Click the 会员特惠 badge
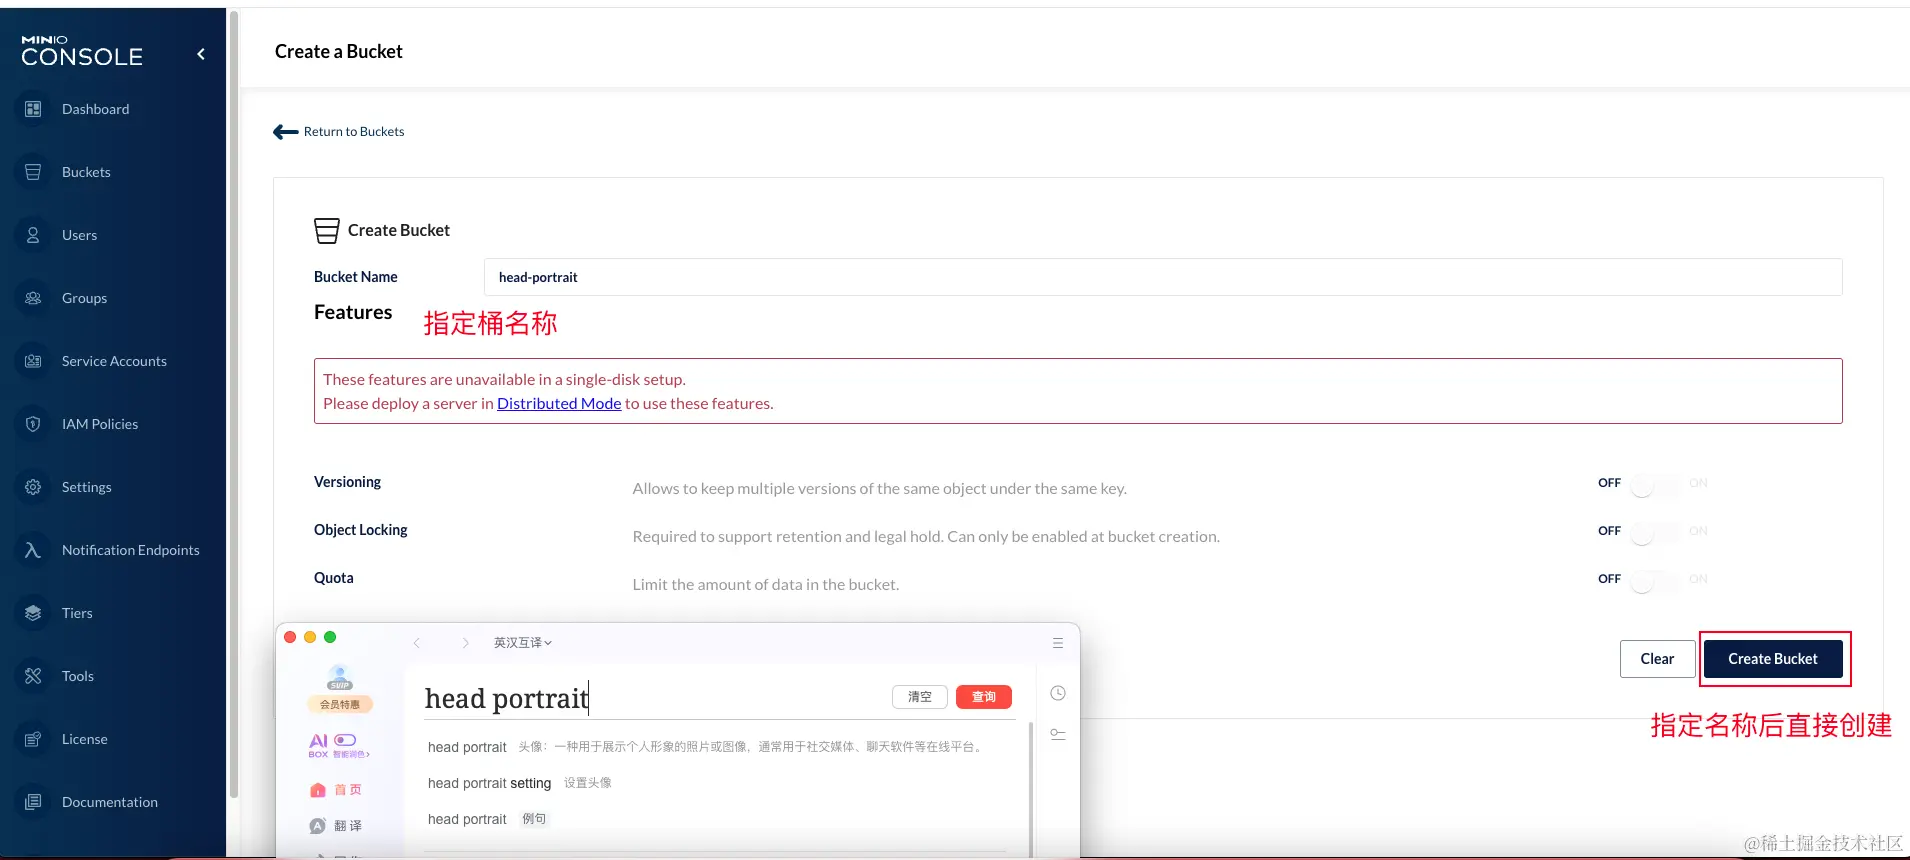1910x860 pixels. pyautogui.click(x=340, y=704)
